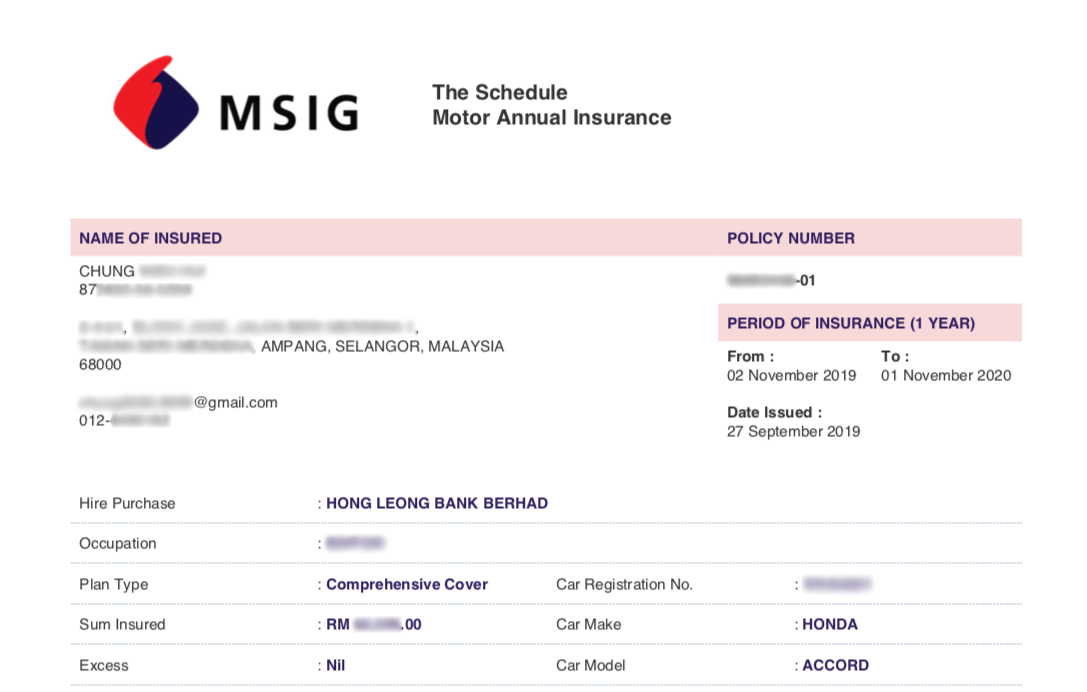This screenshot has width=1087, height=692.
Task: Click the ACCORD car model value
Action: [835, 665]
